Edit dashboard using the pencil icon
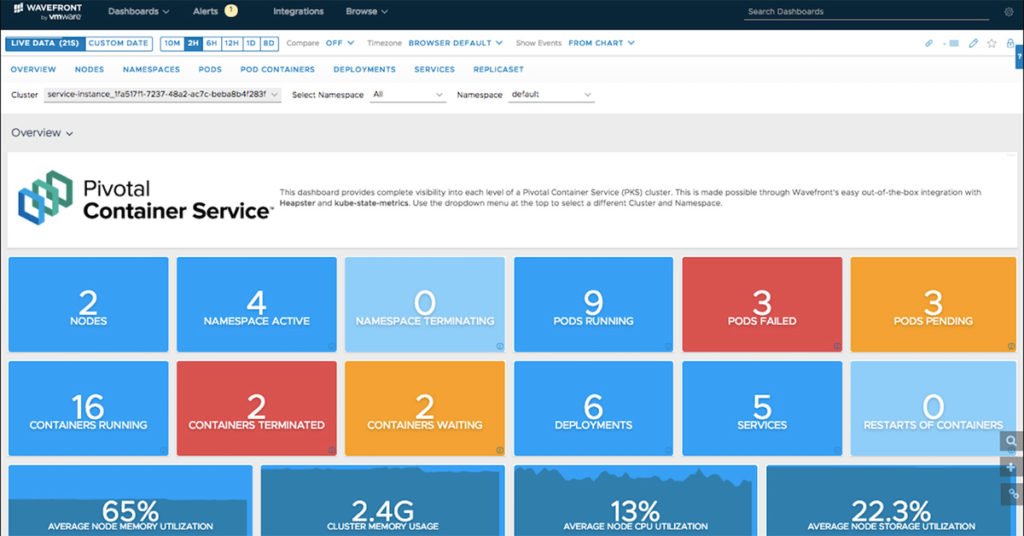Screen dimensions: 1024x536 973,43
